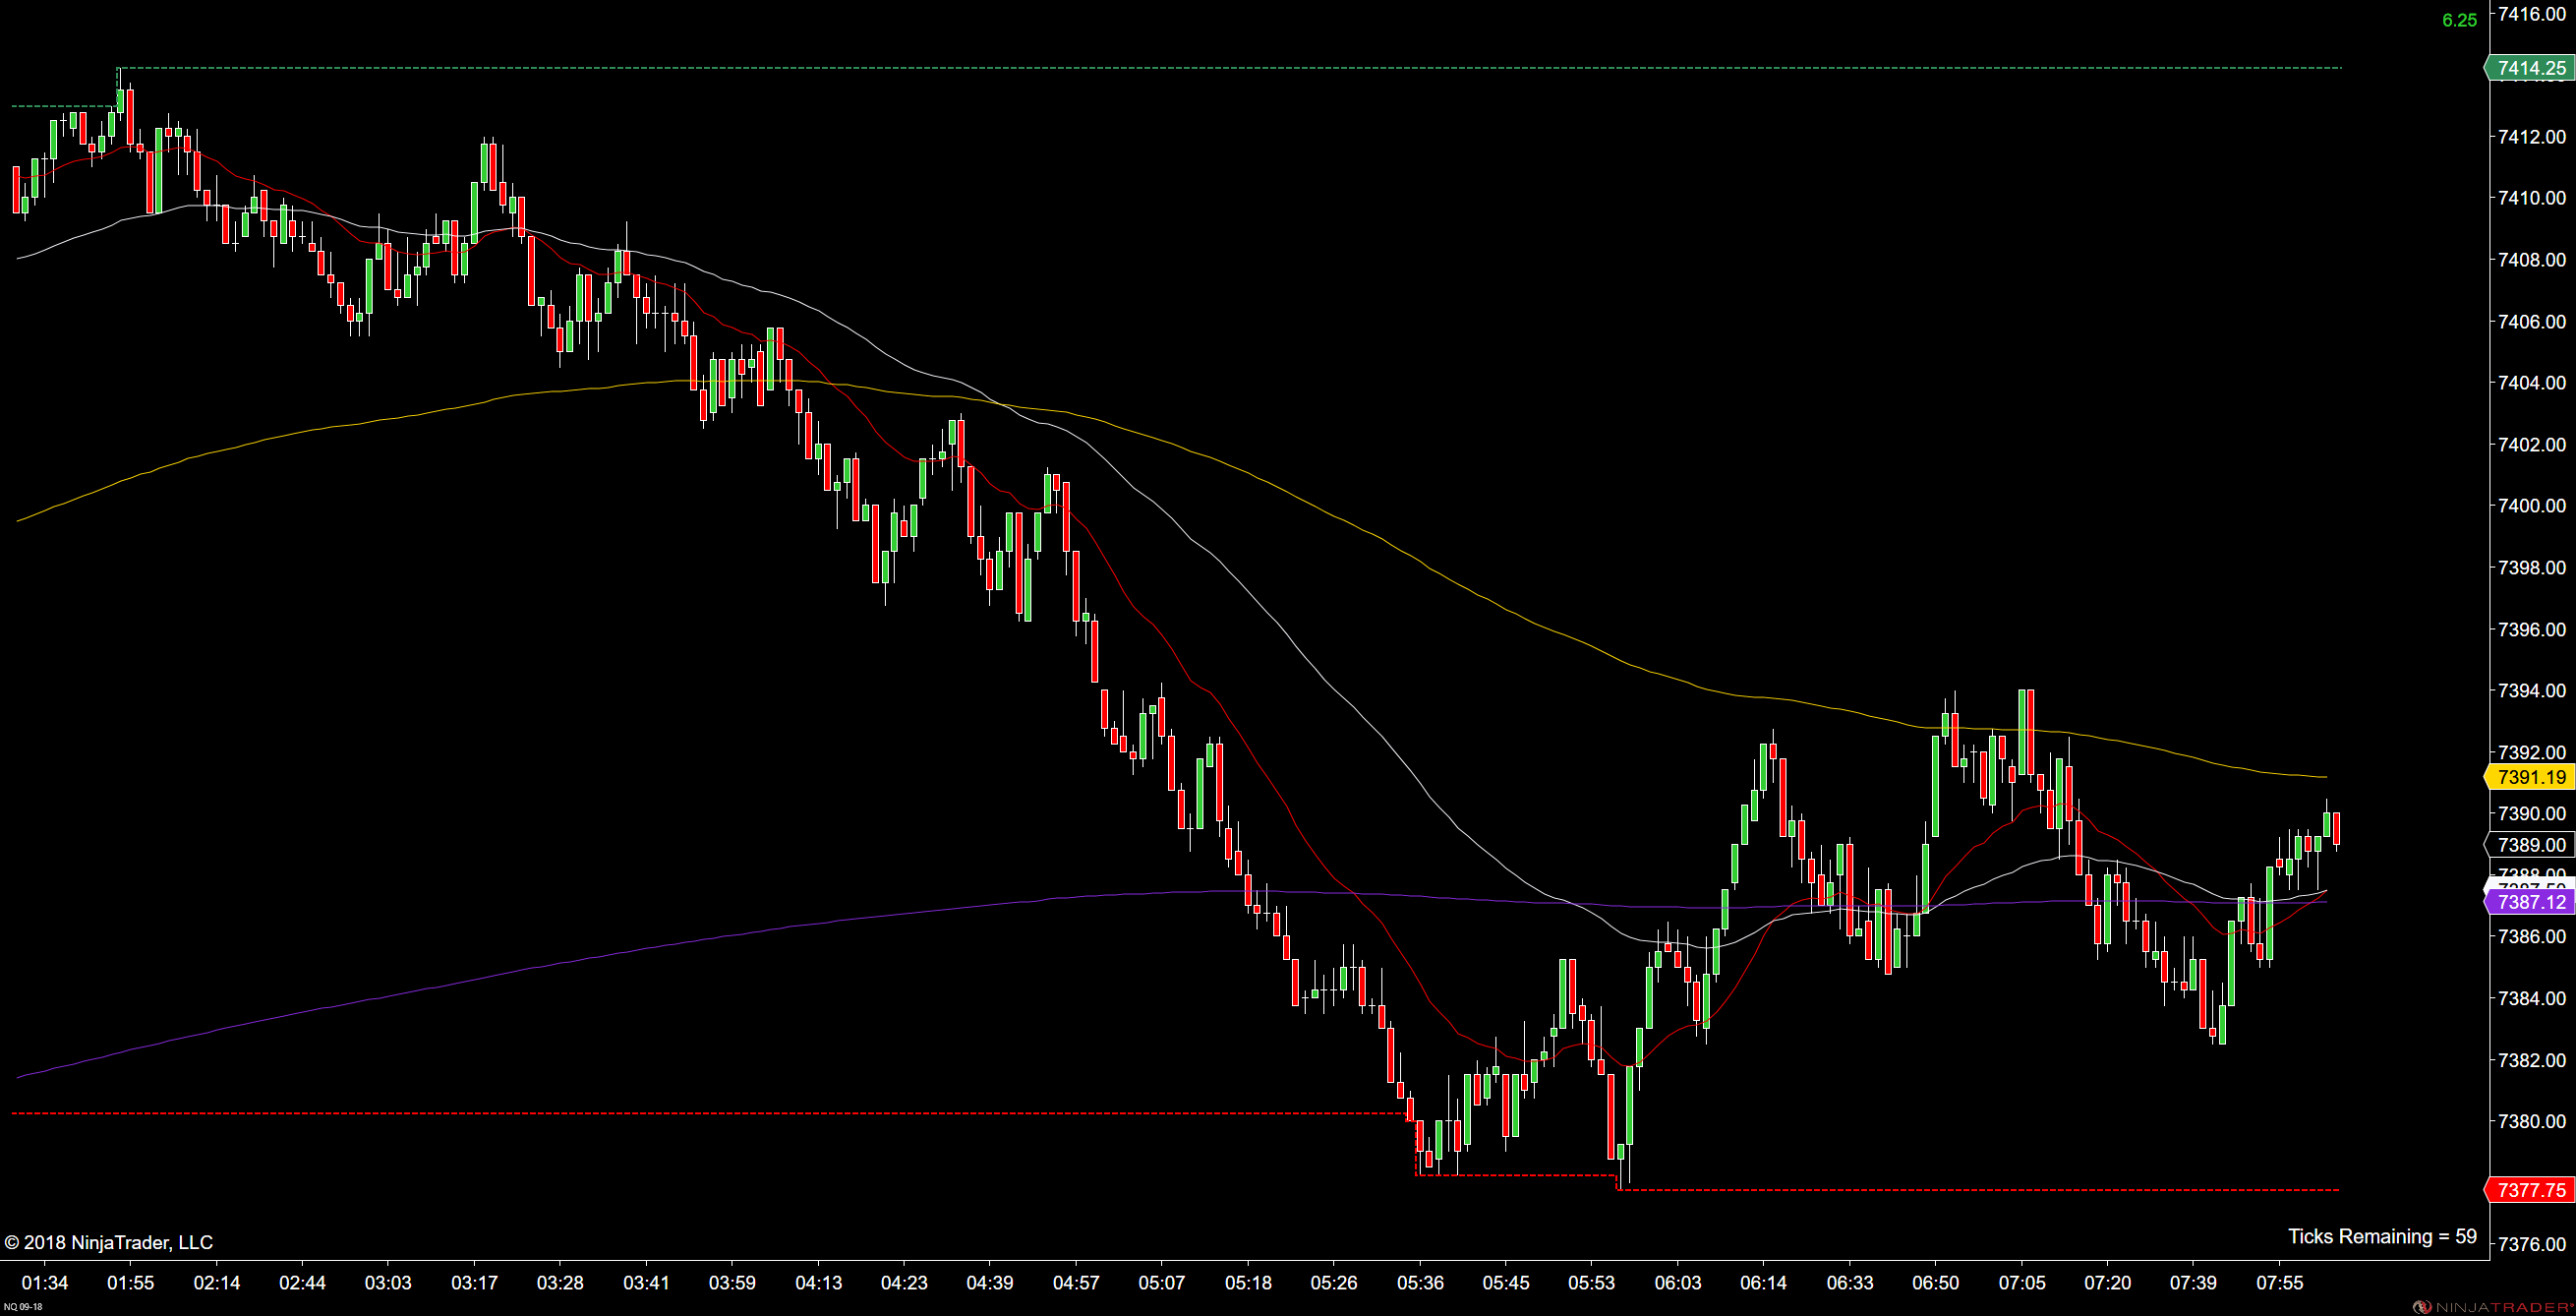Click the 7376.00 price axis label

click(2532, 1245)
